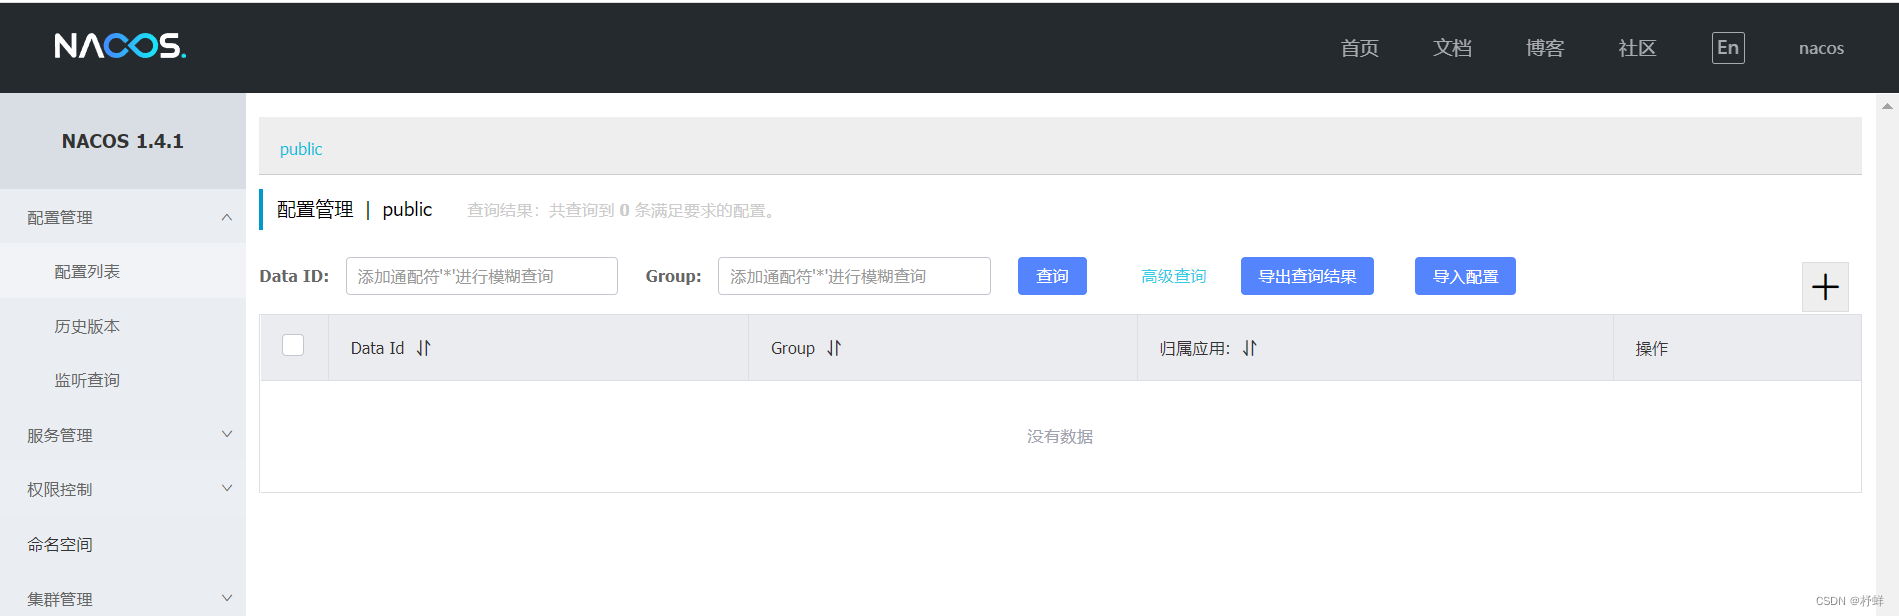
Task: Click the NACOS 1.4.1 version header
Action: click(123, 141)
